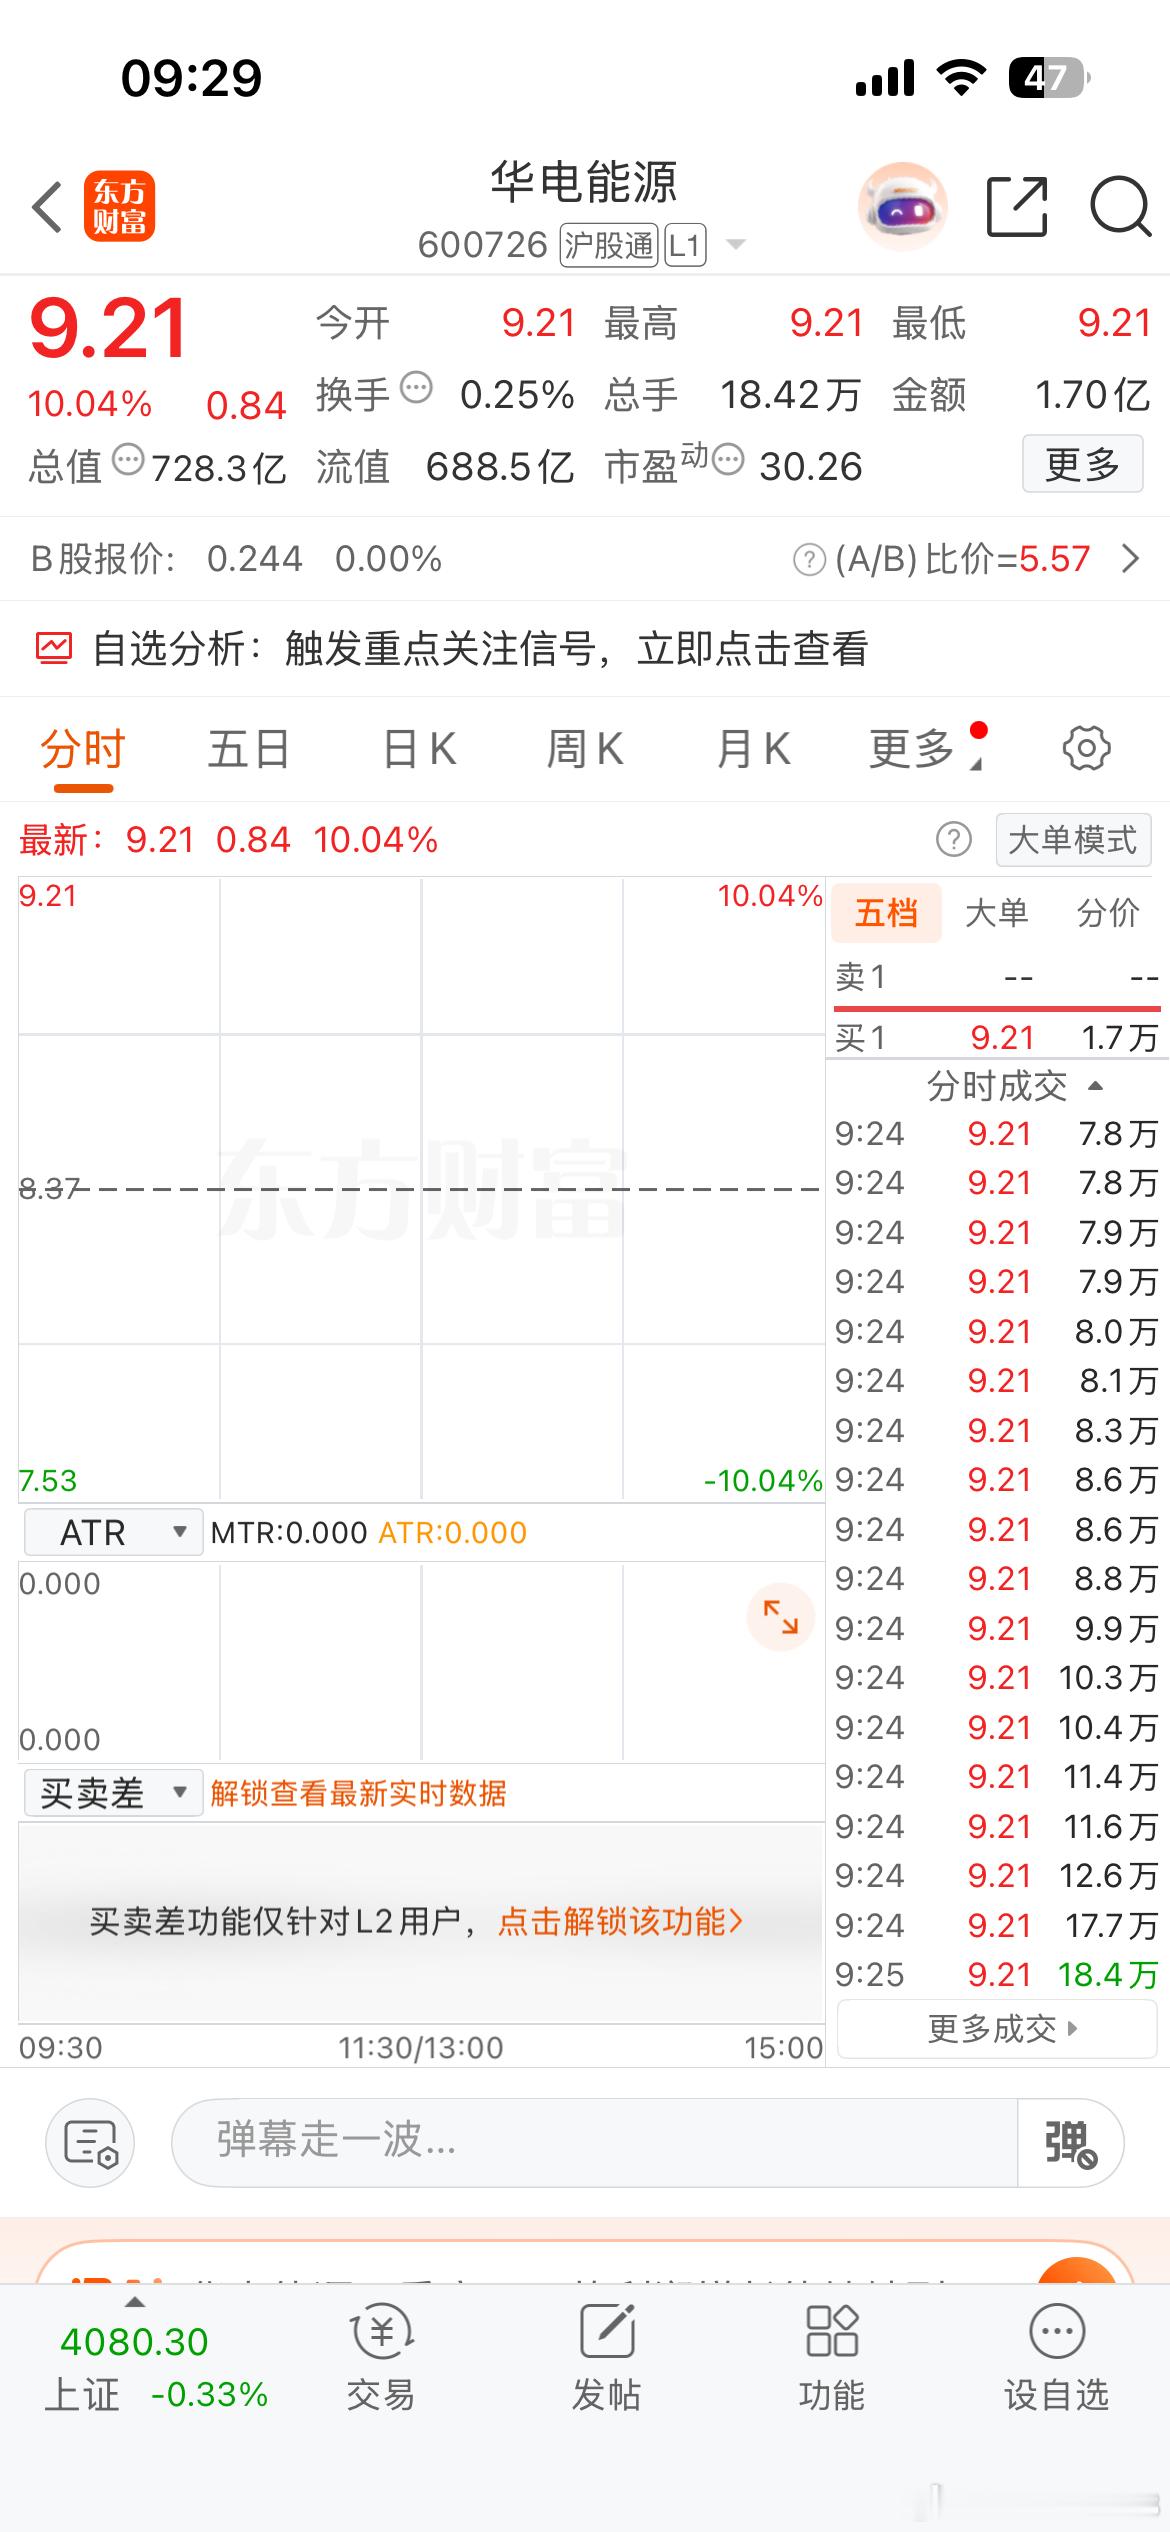Open 功能 functions icon

coord(831,2358)
